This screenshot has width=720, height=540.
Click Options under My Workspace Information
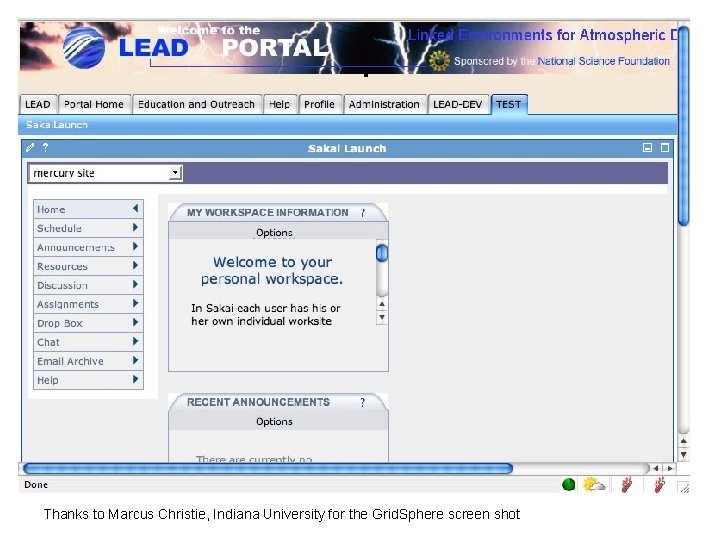pos(274,233)
